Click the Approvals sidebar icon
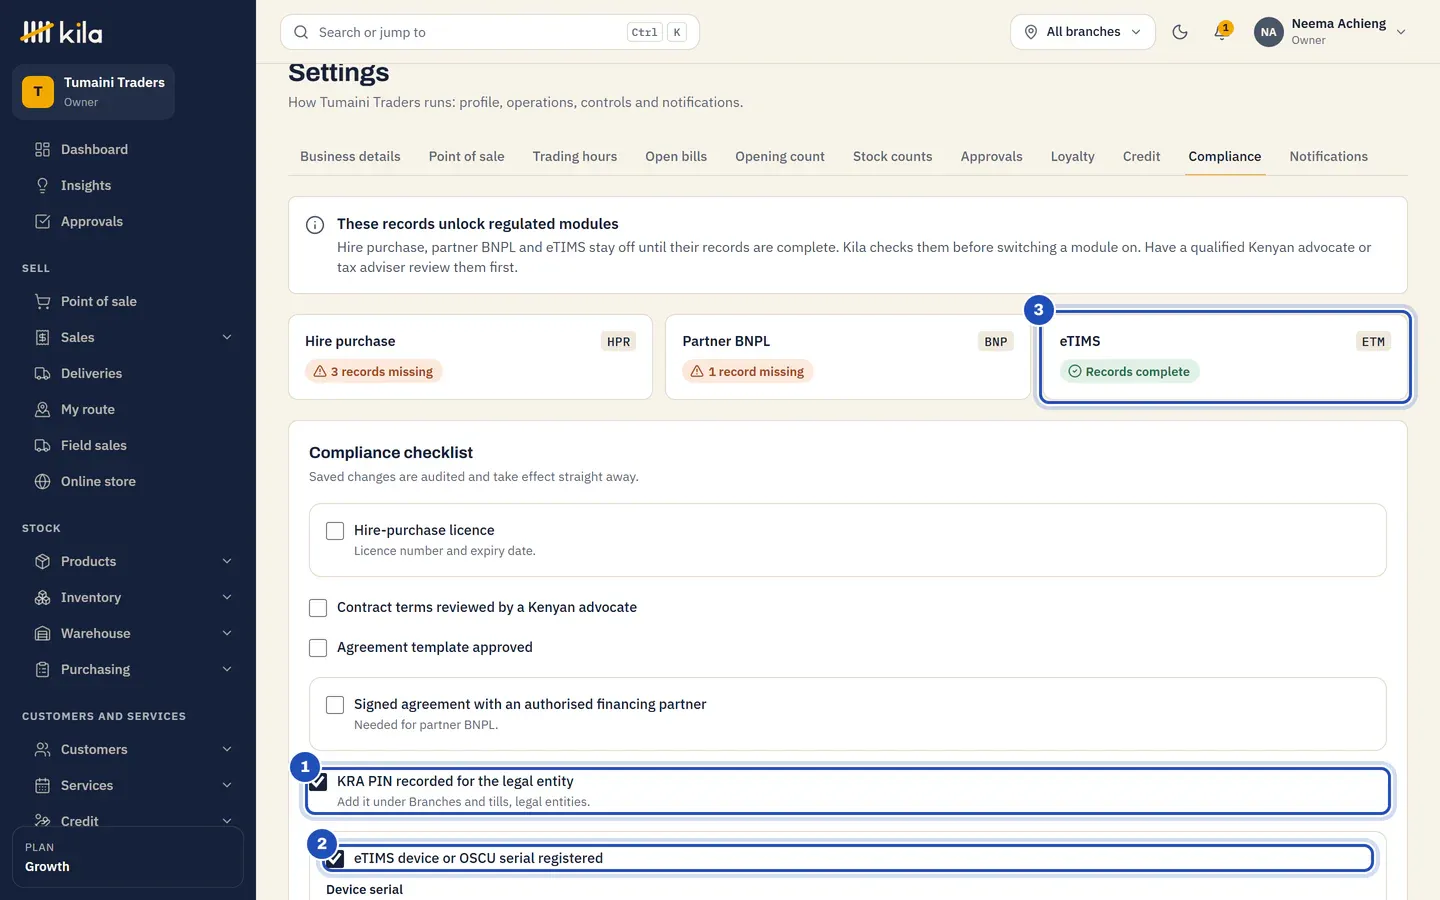The width and height of the screenshot is (1440, 900). [x=42, y=222]
